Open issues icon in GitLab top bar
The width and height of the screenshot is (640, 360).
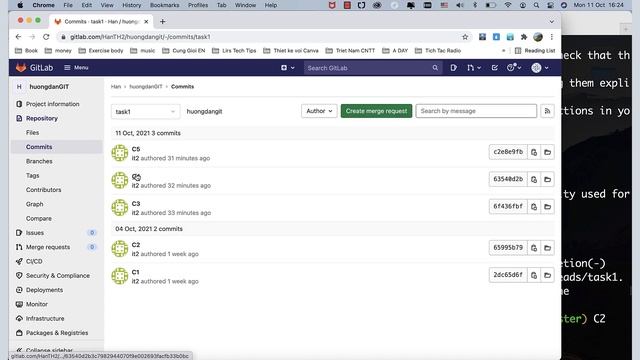click(453, 68)
